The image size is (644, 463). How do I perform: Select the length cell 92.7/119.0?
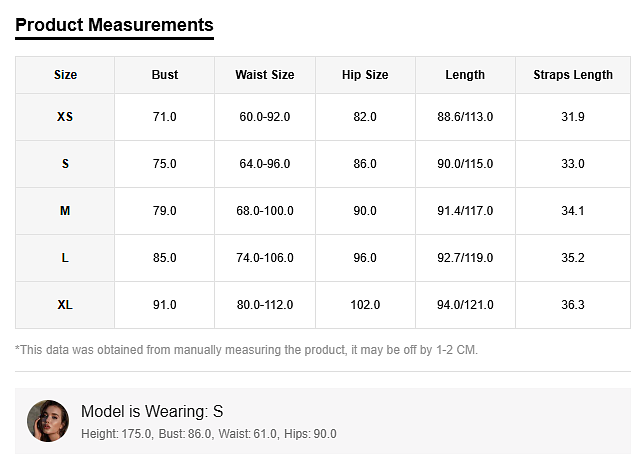point(465,258)
